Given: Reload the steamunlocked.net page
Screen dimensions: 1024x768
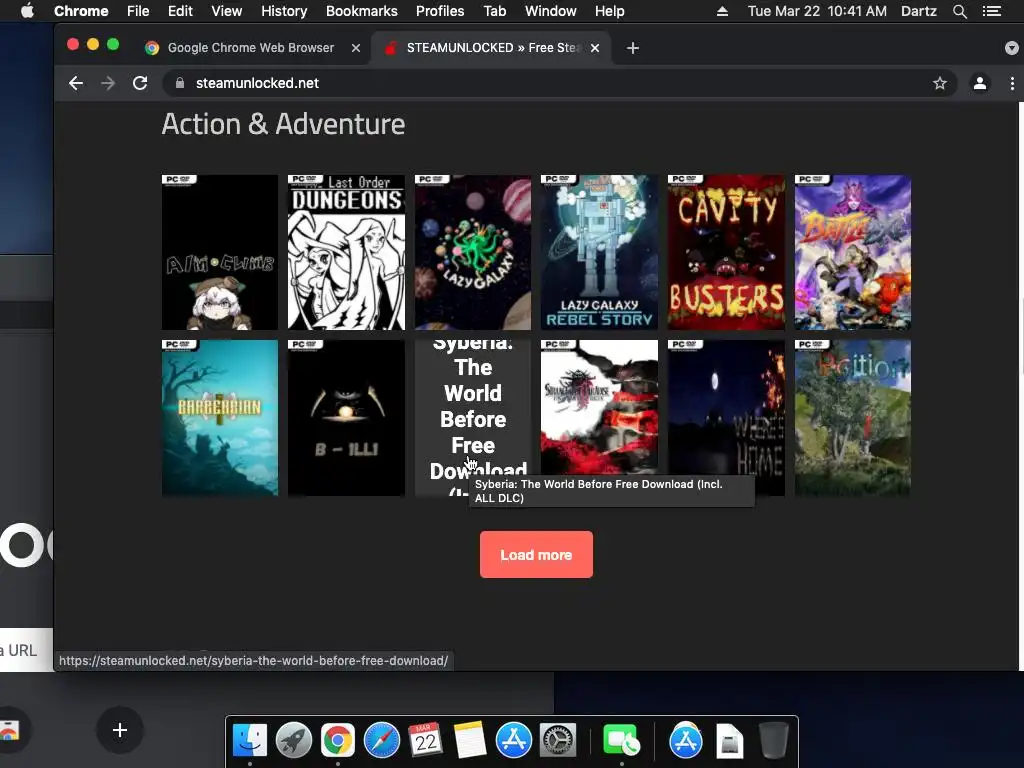Looking at the screenshot, I should [x=140, y=83].
